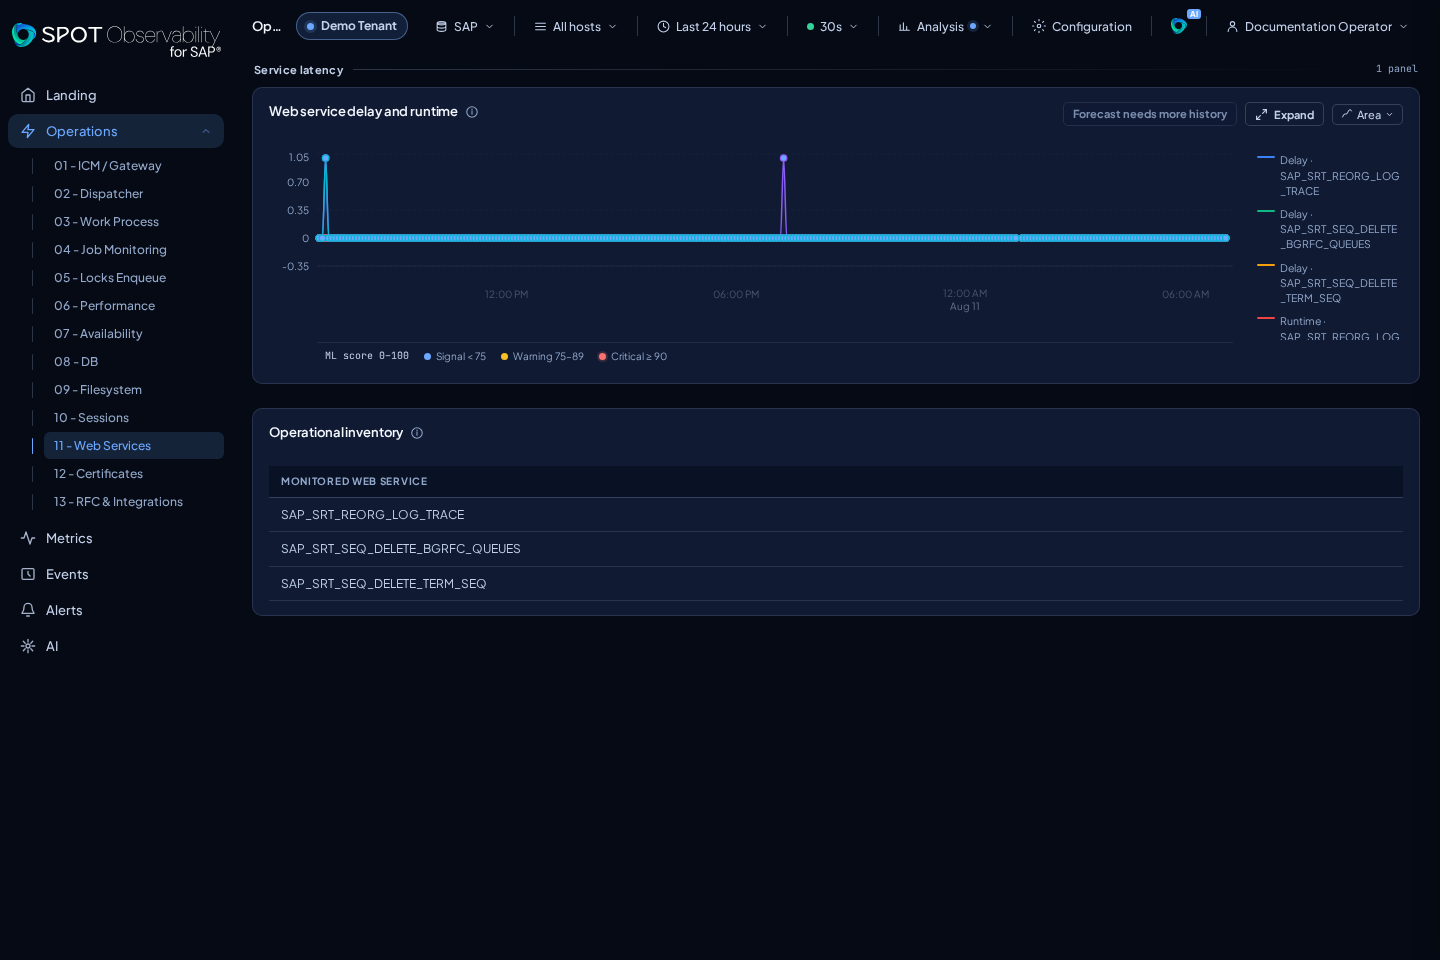
Task: Click Forecast needs more history badge
Action: click(x=1150, y=114)
